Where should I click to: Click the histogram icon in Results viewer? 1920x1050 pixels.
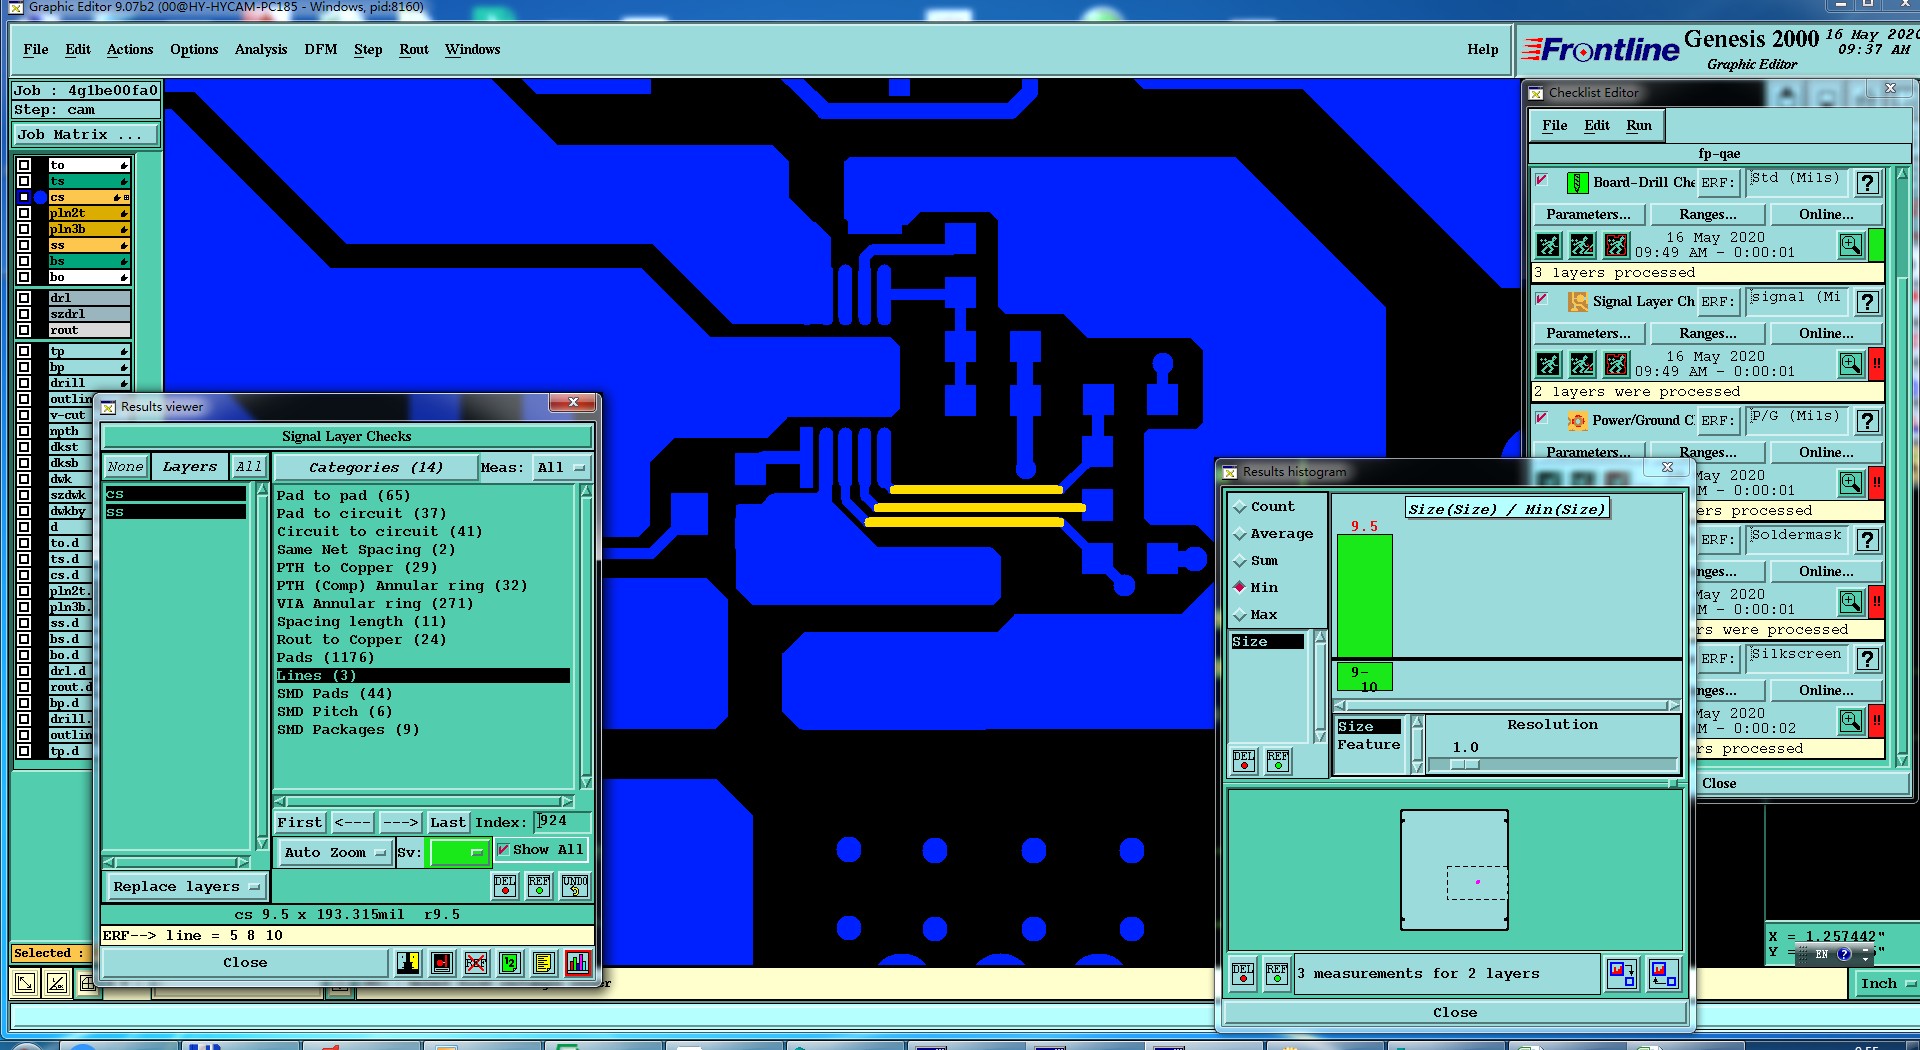click(578, 963)
